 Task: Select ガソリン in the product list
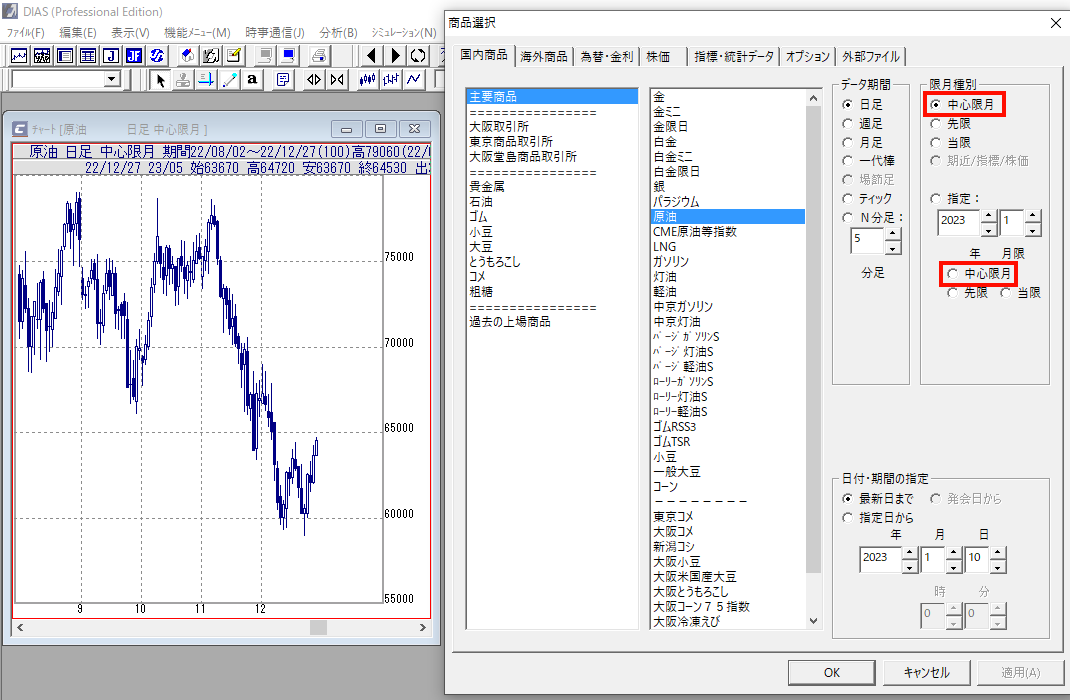click(671, 261)
